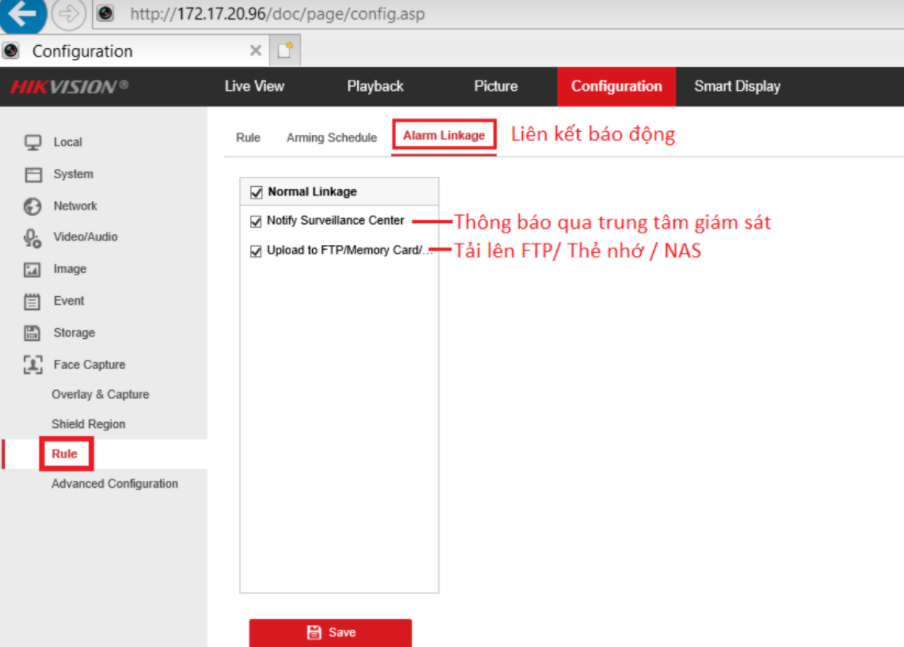904x647 pixels.
Task: Expand Advanced Configuration in the sidebar
Action: (x=115, y=483)
